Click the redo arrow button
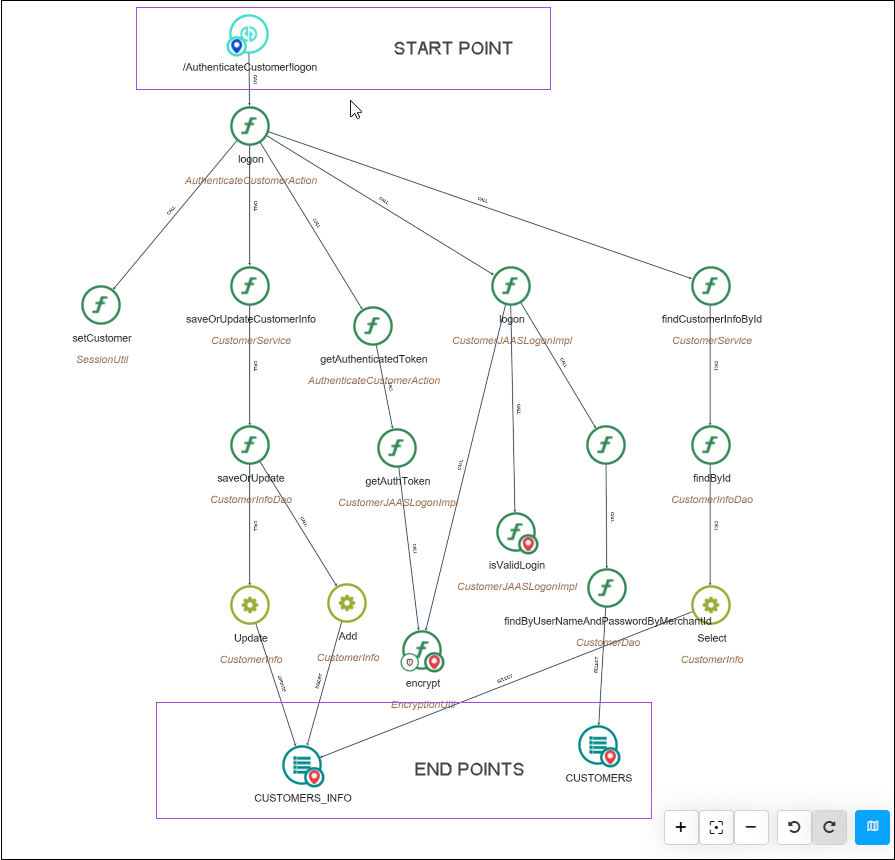Screen dimensions: 895x860 829,827
